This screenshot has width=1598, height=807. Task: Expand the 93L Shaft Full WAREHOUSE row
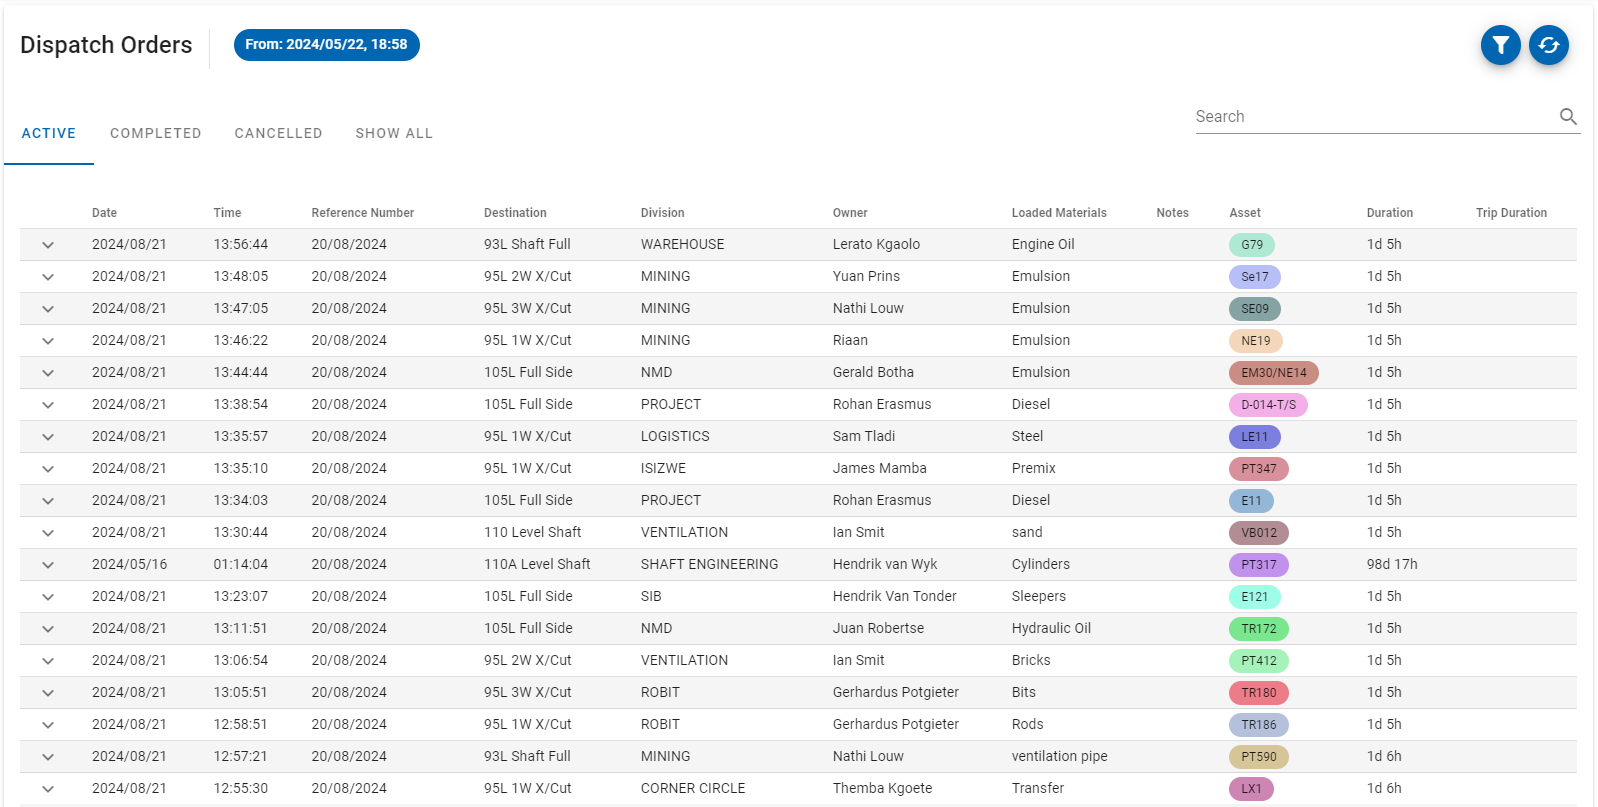pos(48,245)
